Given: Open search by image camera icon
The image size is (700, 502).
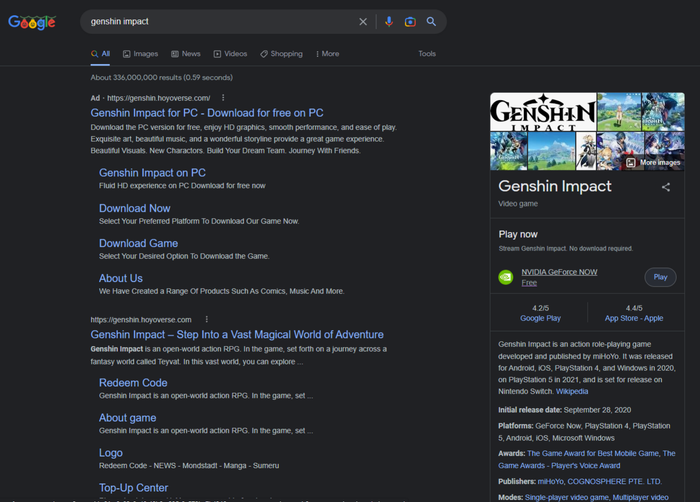Looking at the screenshot, I should point(410,21).
